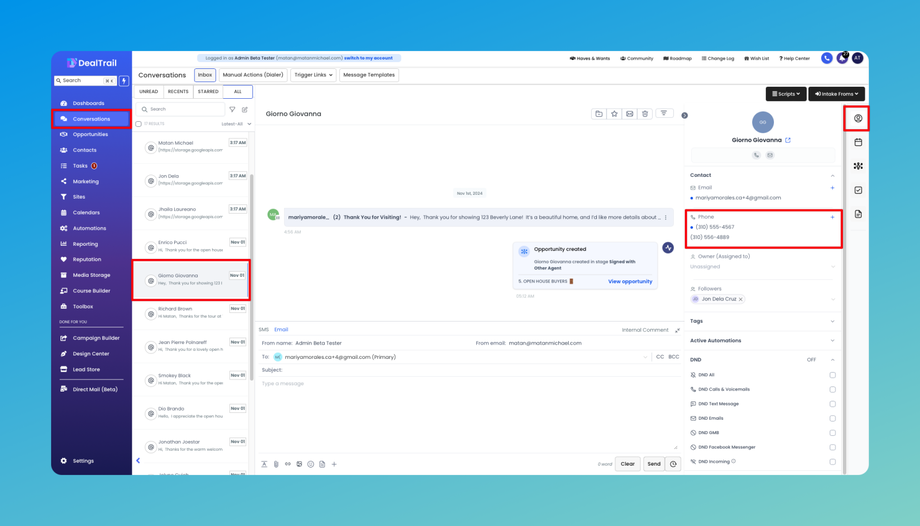
Task: Switch to the Unread tab
Action: [x=148, y=92]
